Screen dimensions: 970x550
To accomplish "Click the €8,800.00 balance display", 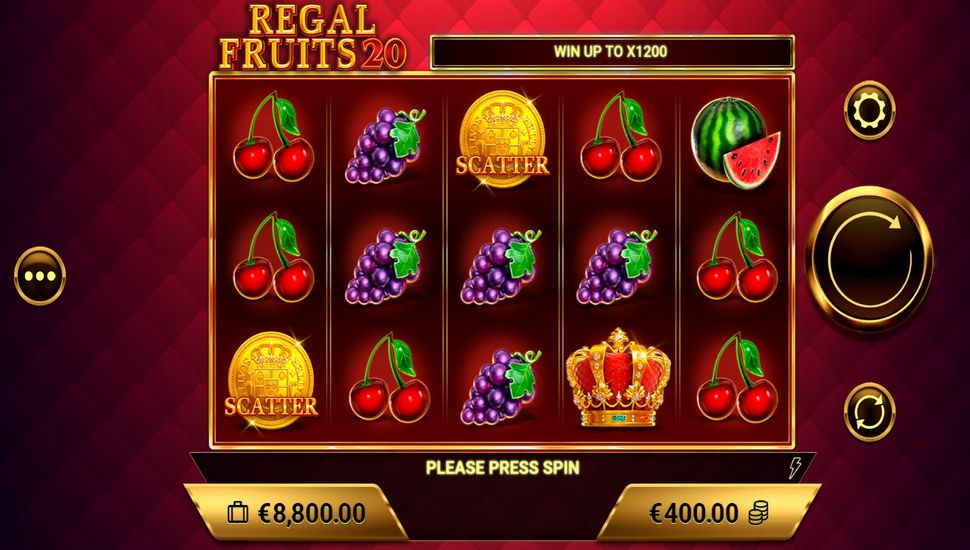I will (x=296, y=513).
